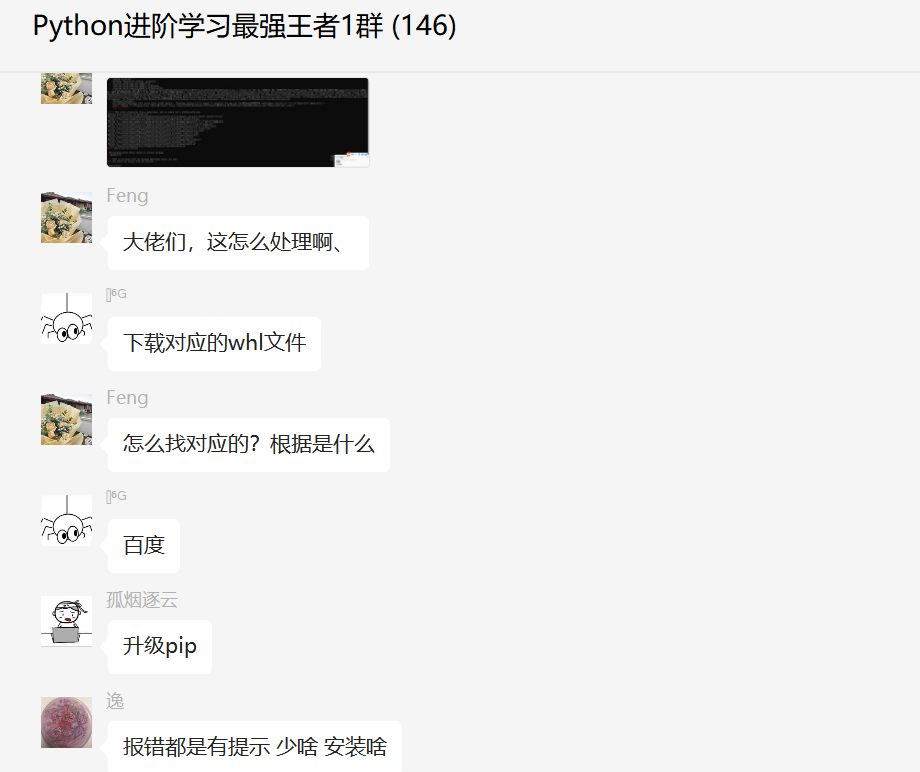The width and height of the screenshot is (920, 772).
Task: Click Feng's flower avatar beside the screenshot
Action: pyautogui.click(x=66, y=88)
